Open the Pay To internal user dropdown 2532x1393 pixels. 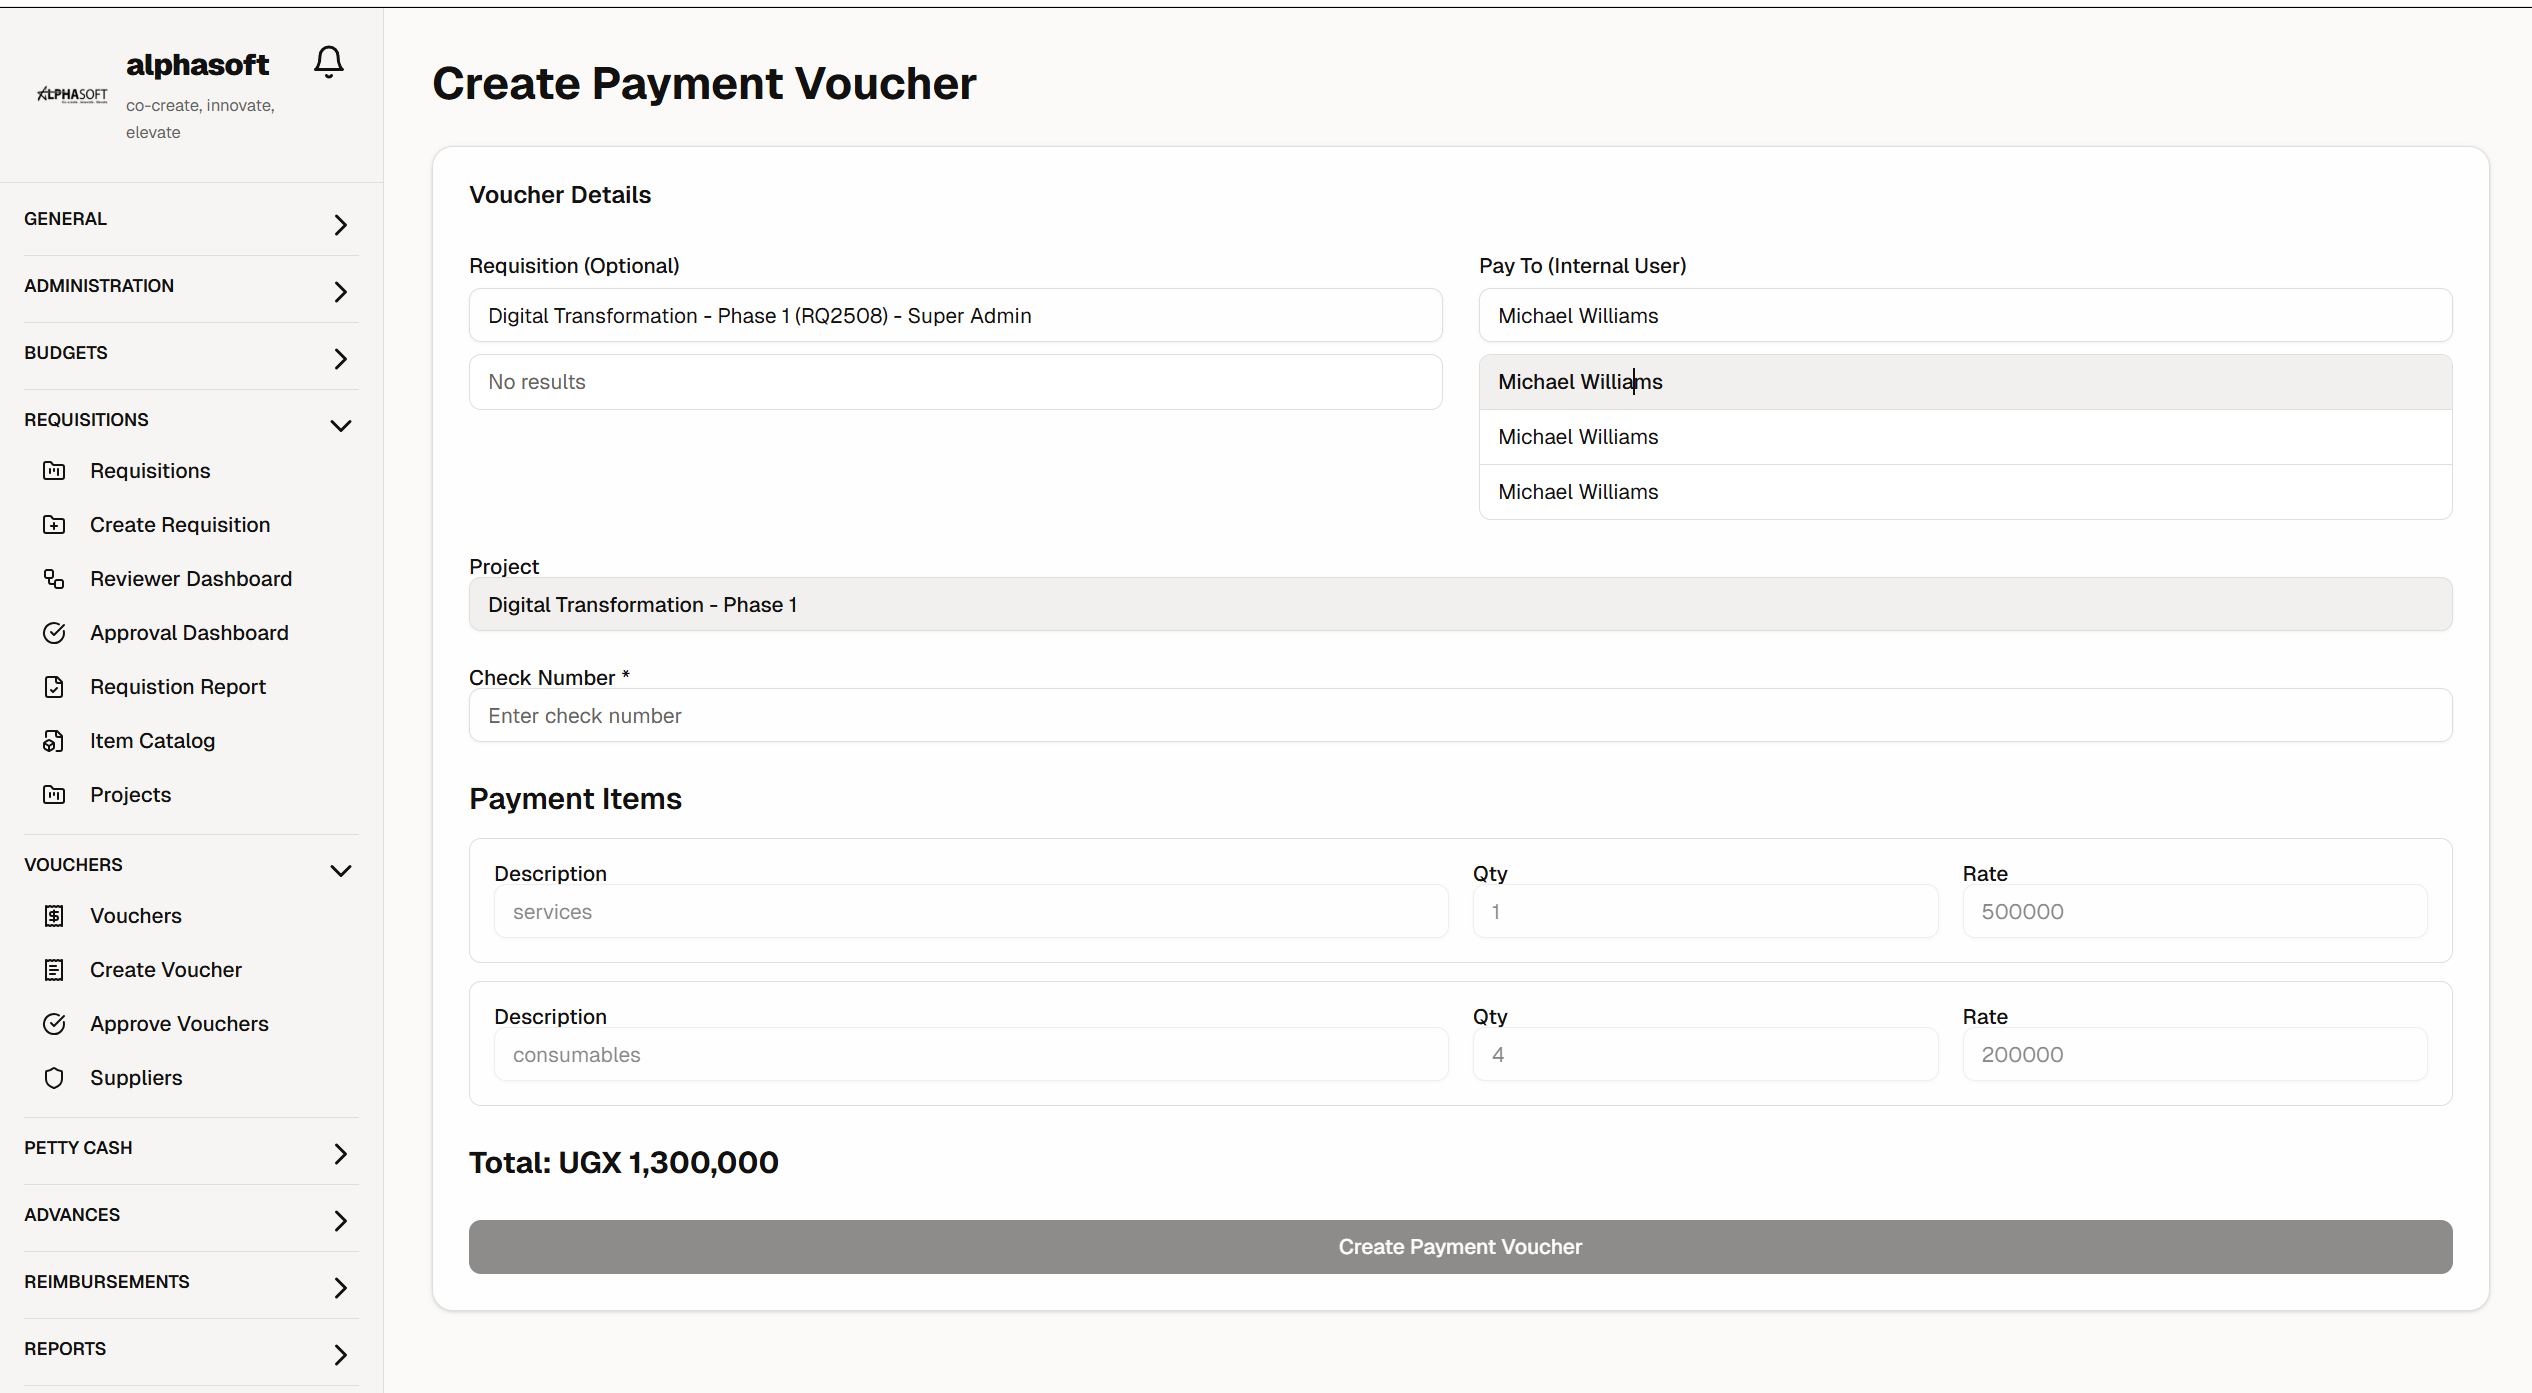click(x=1964, y=316)
